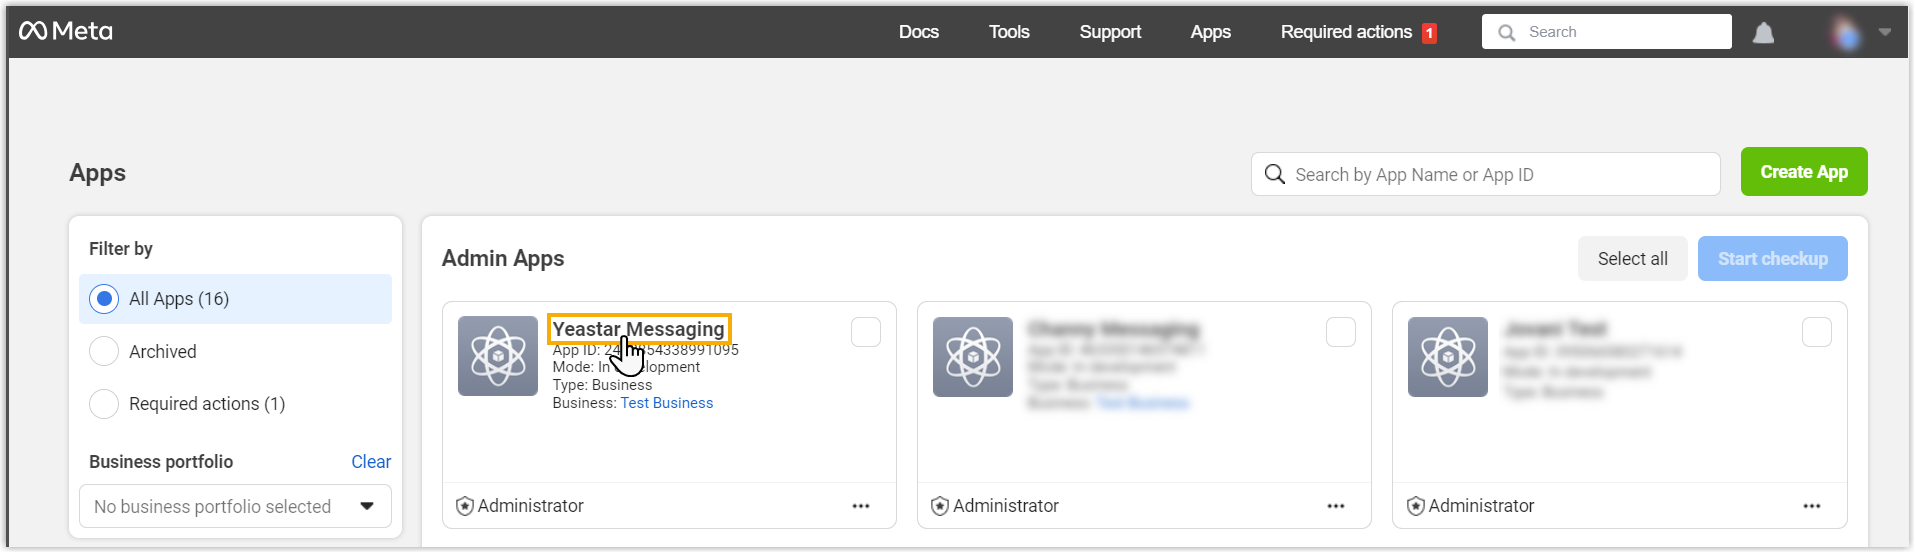This screenshot has width=1915, height=553.
Task: Select Required actions (1) filter radio button
Action: point(104,404)
